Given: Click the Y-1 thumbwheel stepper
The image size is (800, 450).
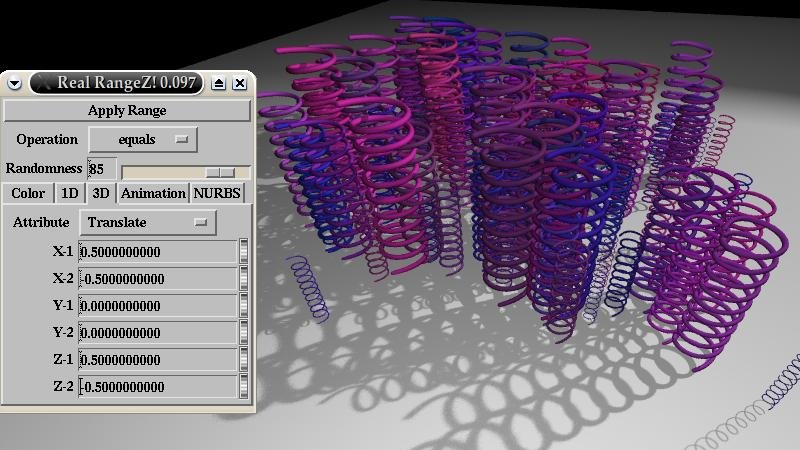Looking at the screenshot, I should tap(244, 306).
